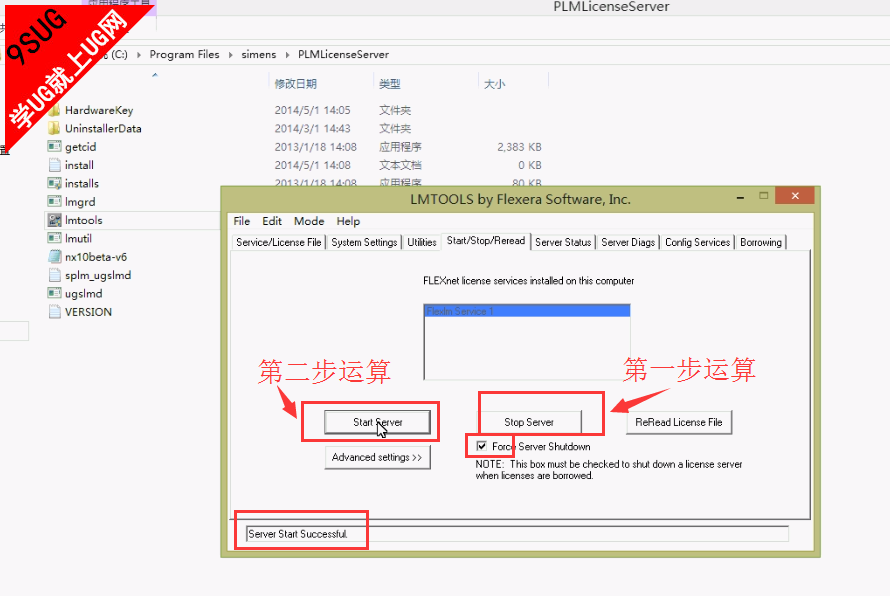Select the nx10beta-v6 file name
Viewport: 890px width, 596px height.
(96, 257)
